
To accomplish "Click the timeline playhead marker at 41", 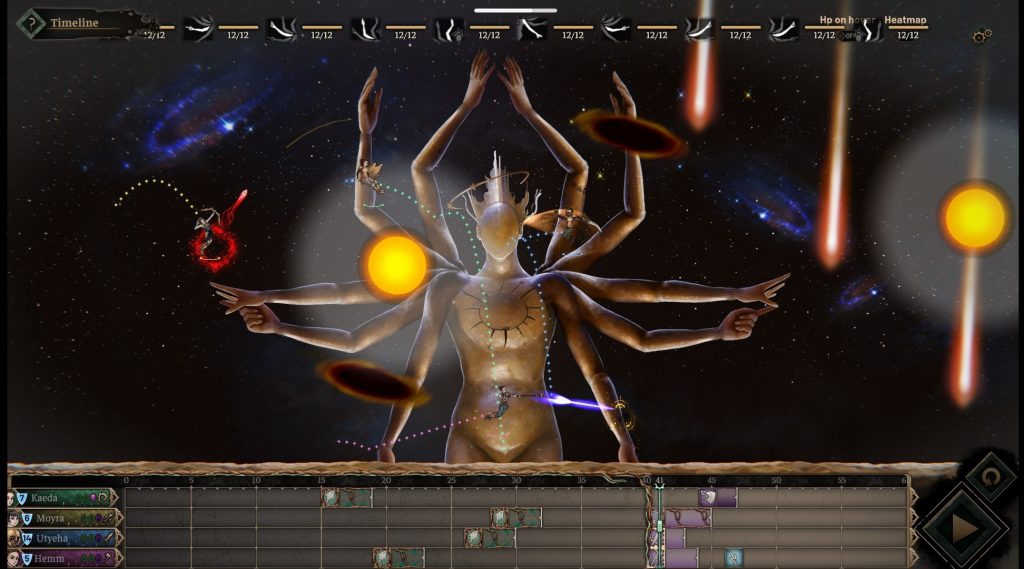I will pos(659,483).
